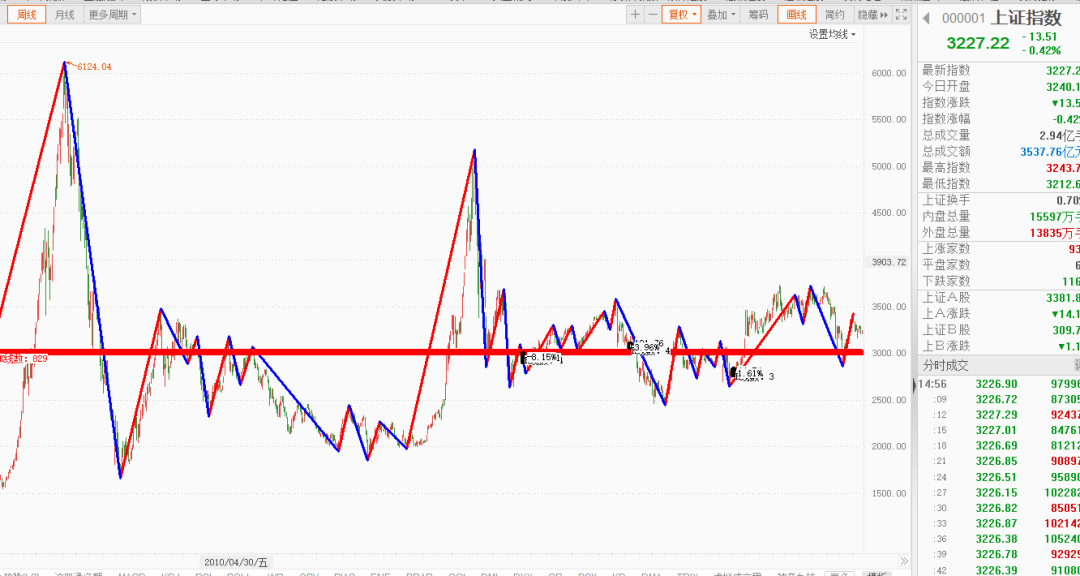Switch chart to 月线 monthly period
Viewport: 1080px width, 576px height.
pyautogui.click(x=63, y=15)
